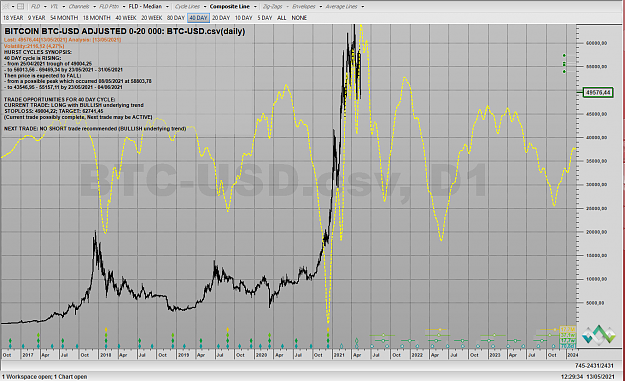Open the FLD Fitto dropdown arrow
The height and width of the screenshot is (381, 625).
[124, 6]
